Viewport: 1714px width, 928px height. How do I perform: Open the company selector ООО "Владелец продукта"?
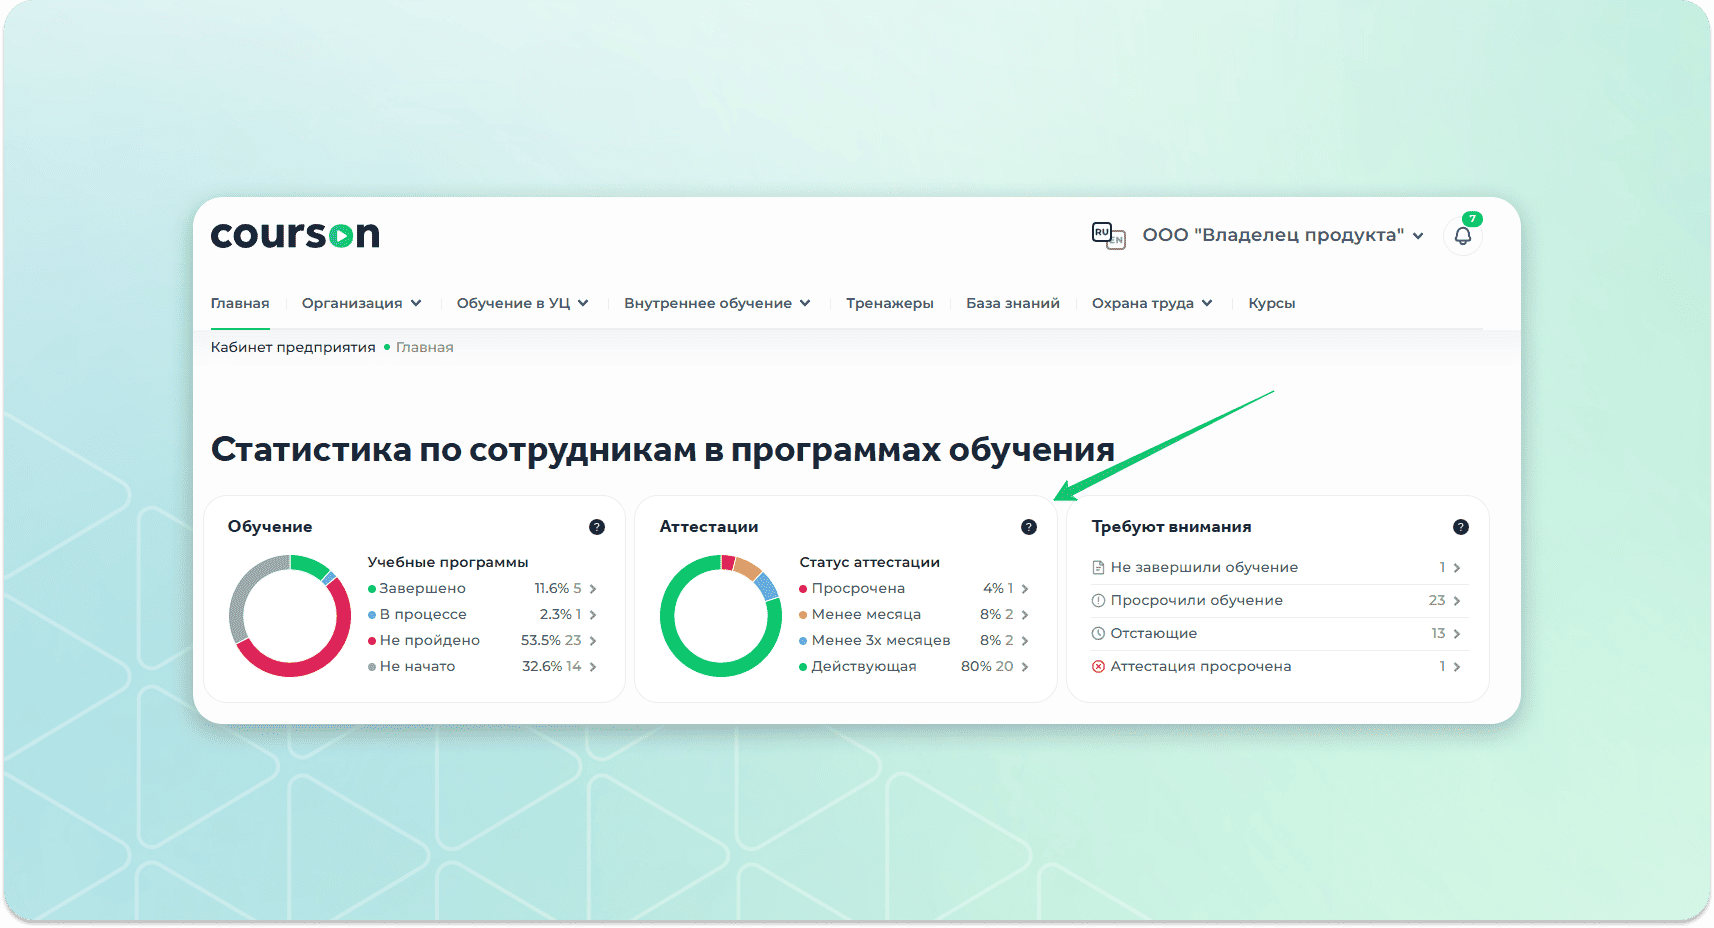(x=1282, y=235)
